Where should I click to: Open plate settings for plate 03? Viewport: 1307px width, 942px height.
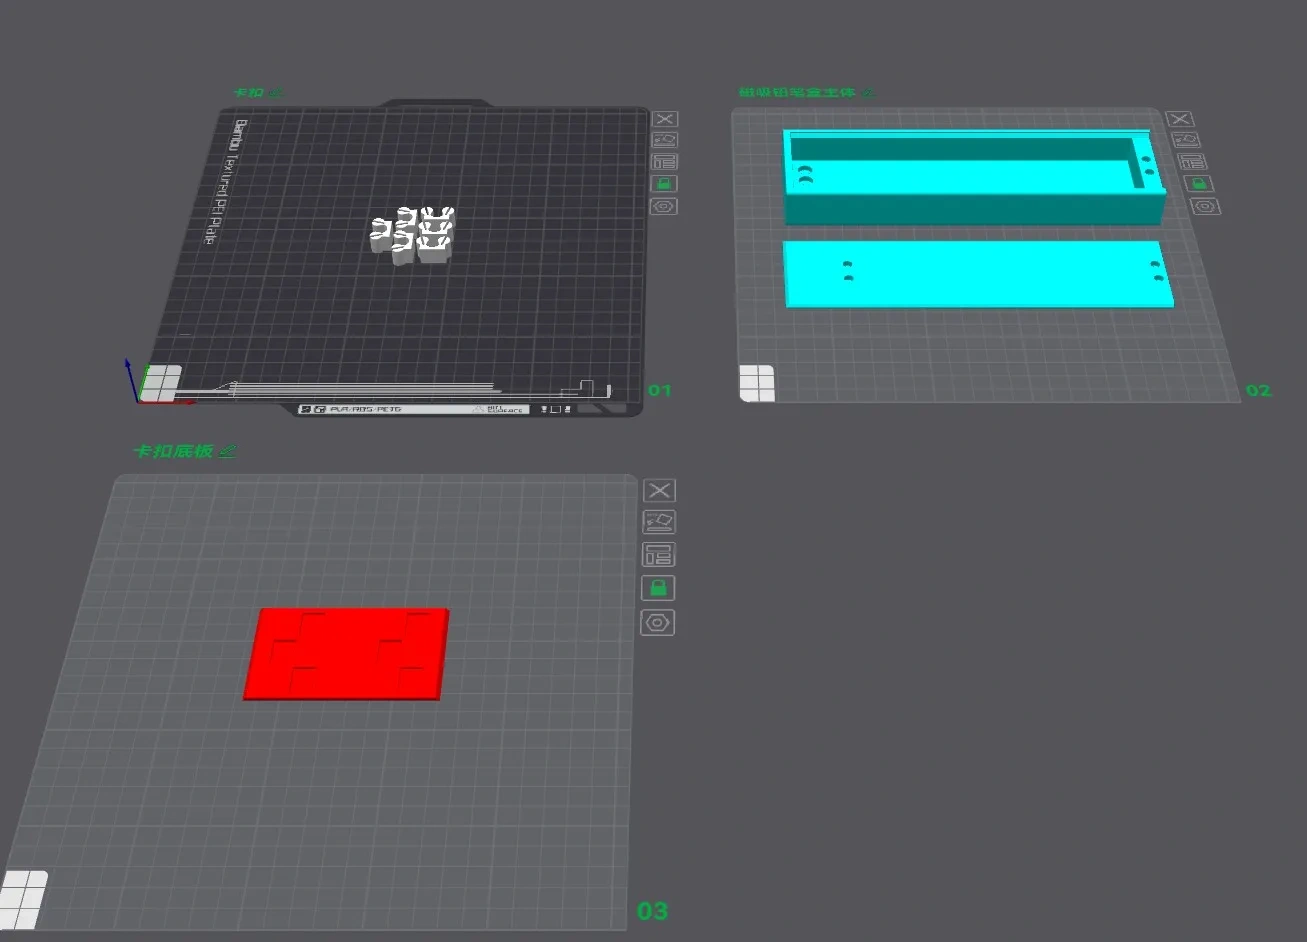click(x=657, y=622)
